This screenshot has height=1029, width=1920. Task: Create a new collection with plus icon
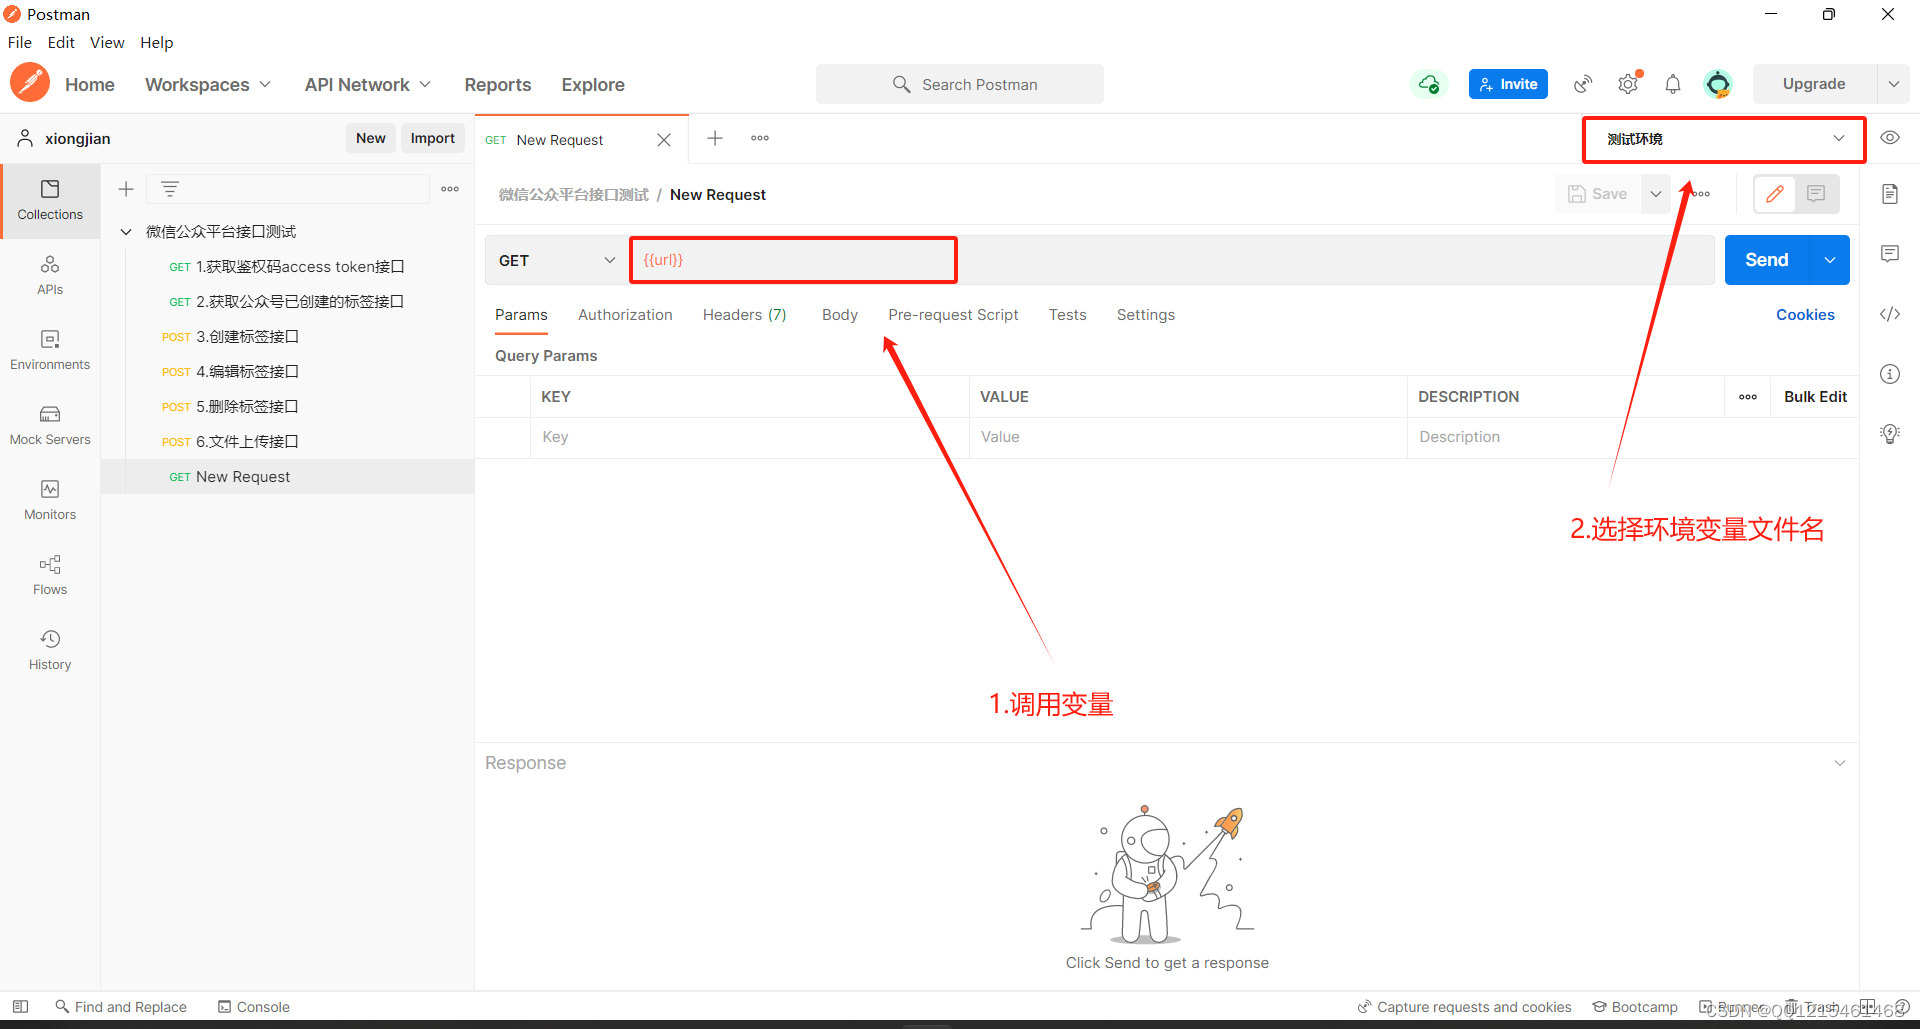click(x=126, y=189)
